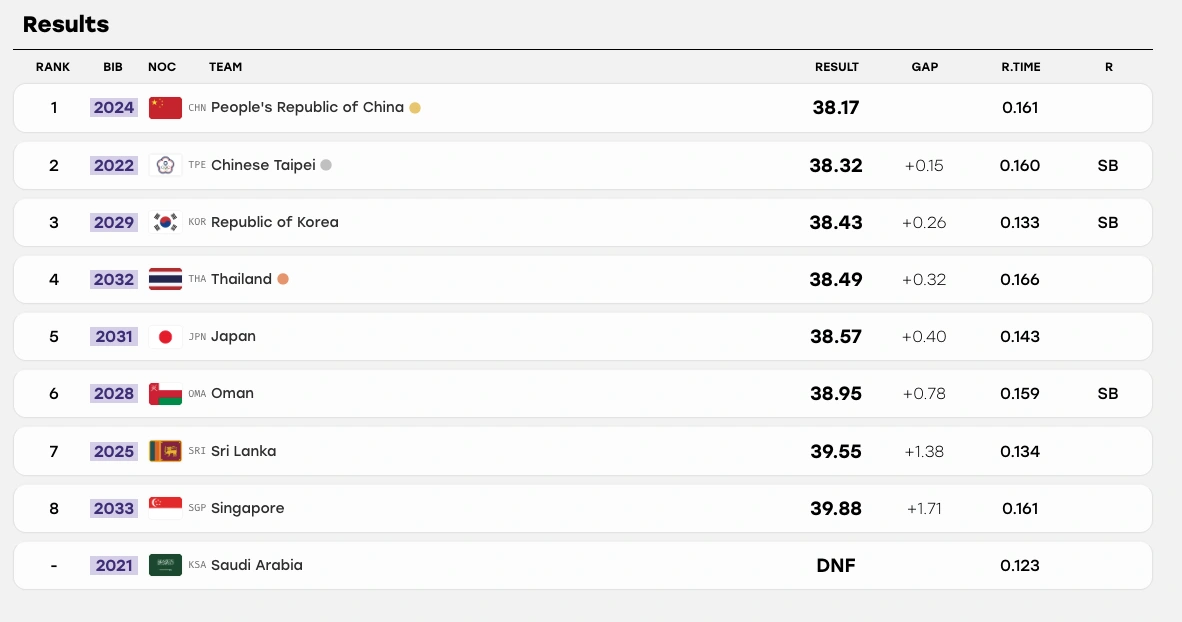This screenshot has width=1182, height=622.
Task: Click the NOC column header
Action: click(162, 67)
